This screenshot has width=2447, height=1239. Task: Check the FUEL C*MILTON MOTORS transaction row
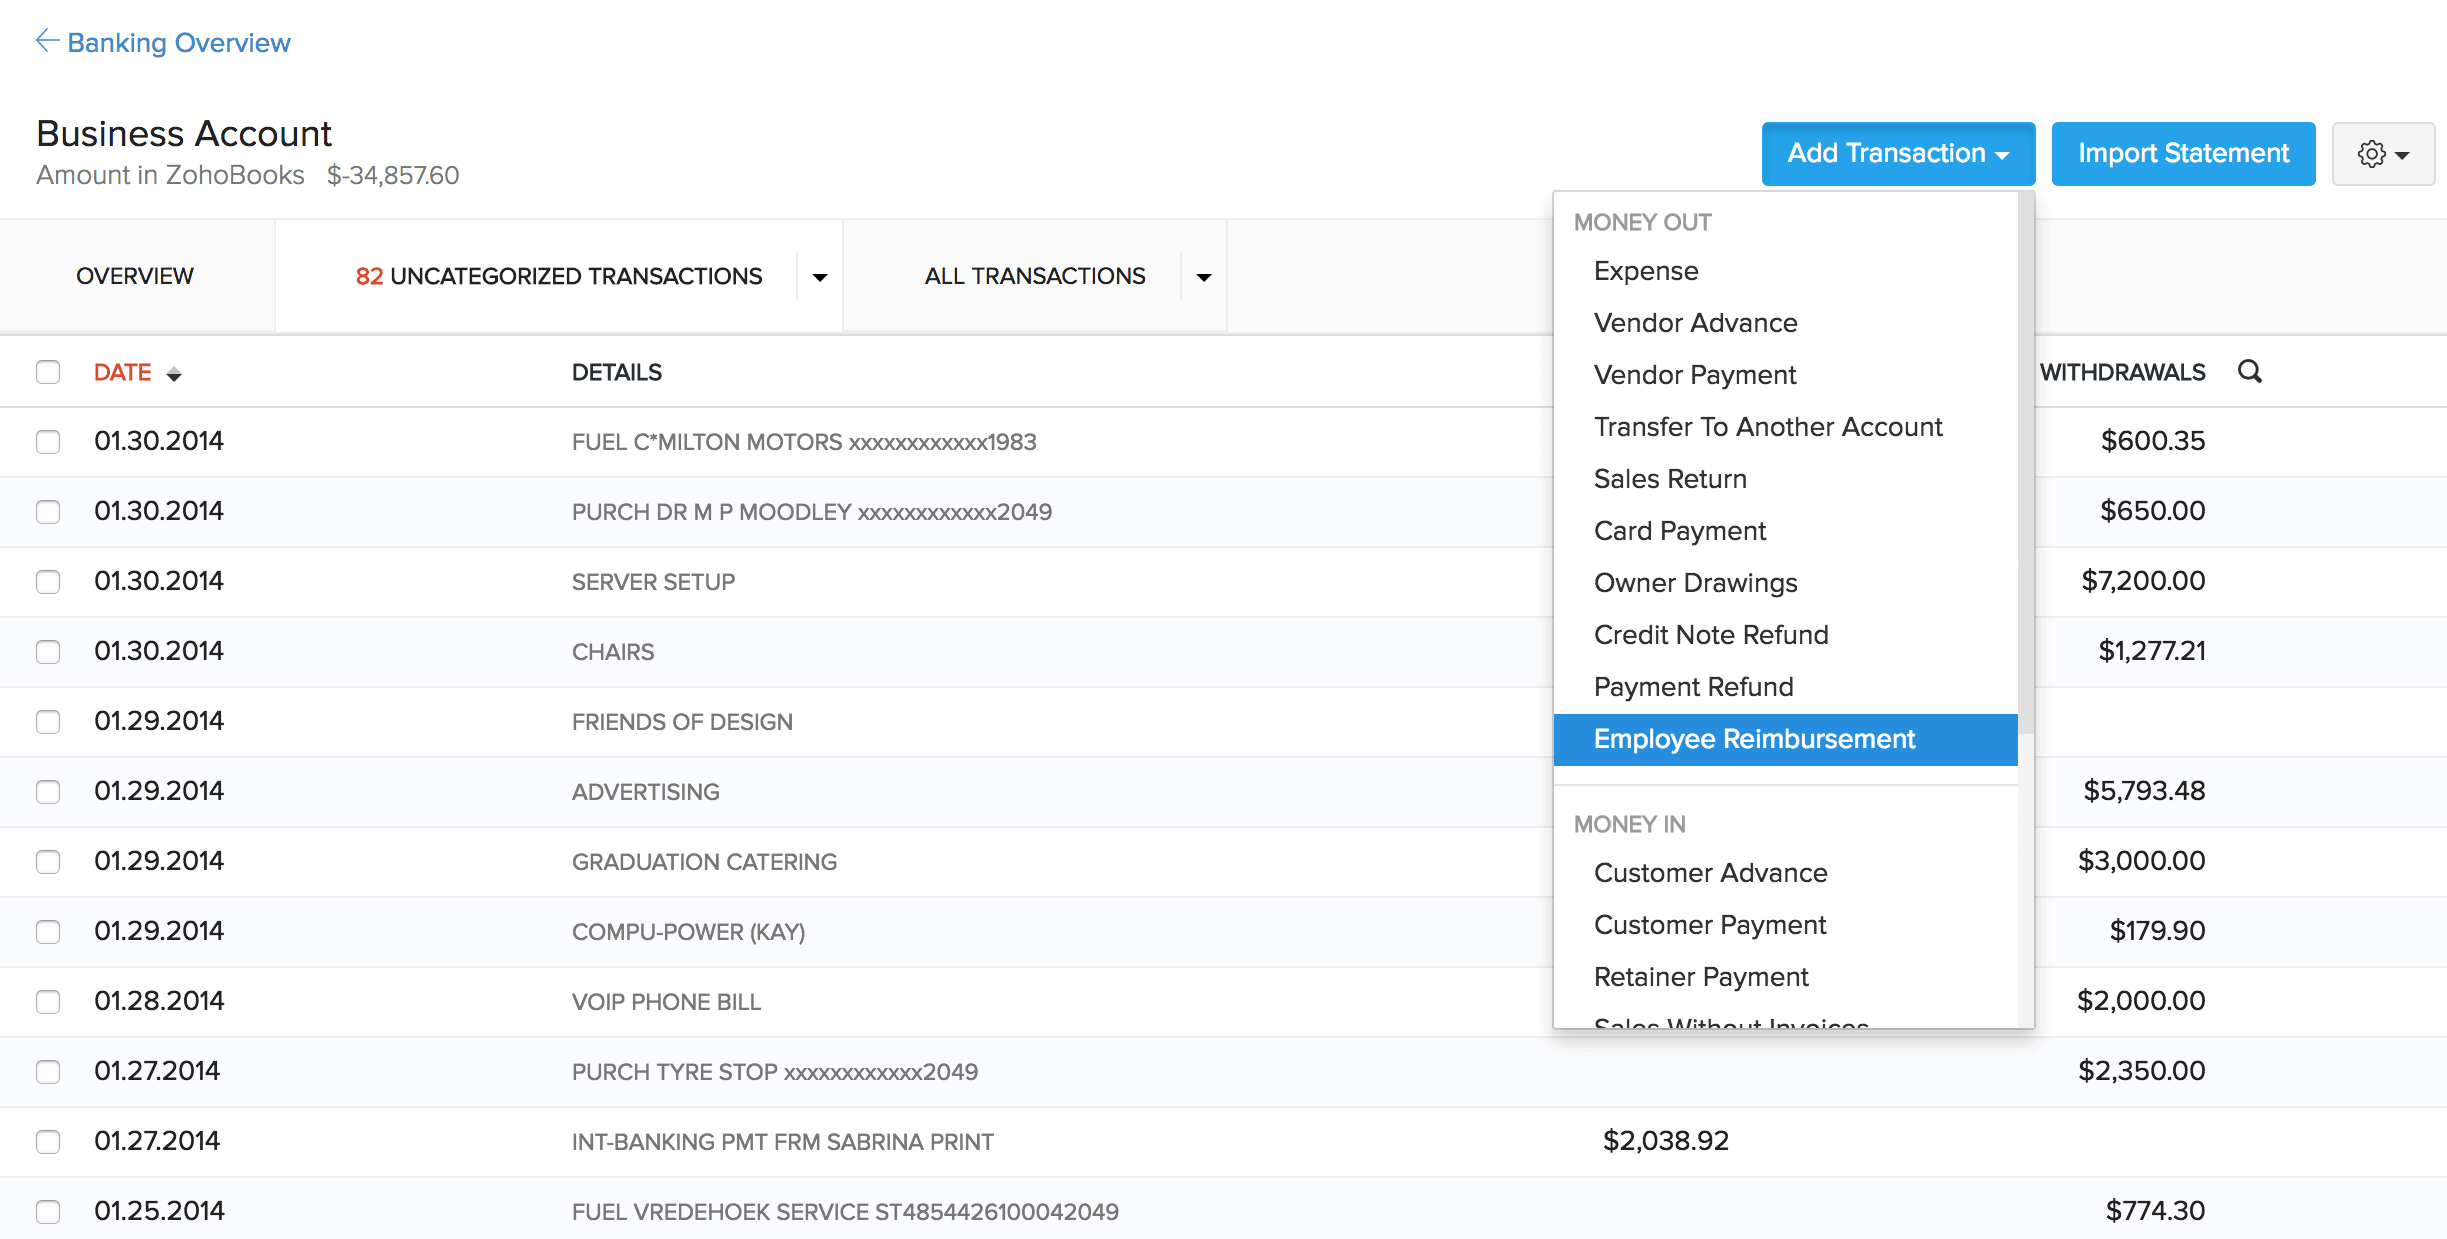click(47, 441)
